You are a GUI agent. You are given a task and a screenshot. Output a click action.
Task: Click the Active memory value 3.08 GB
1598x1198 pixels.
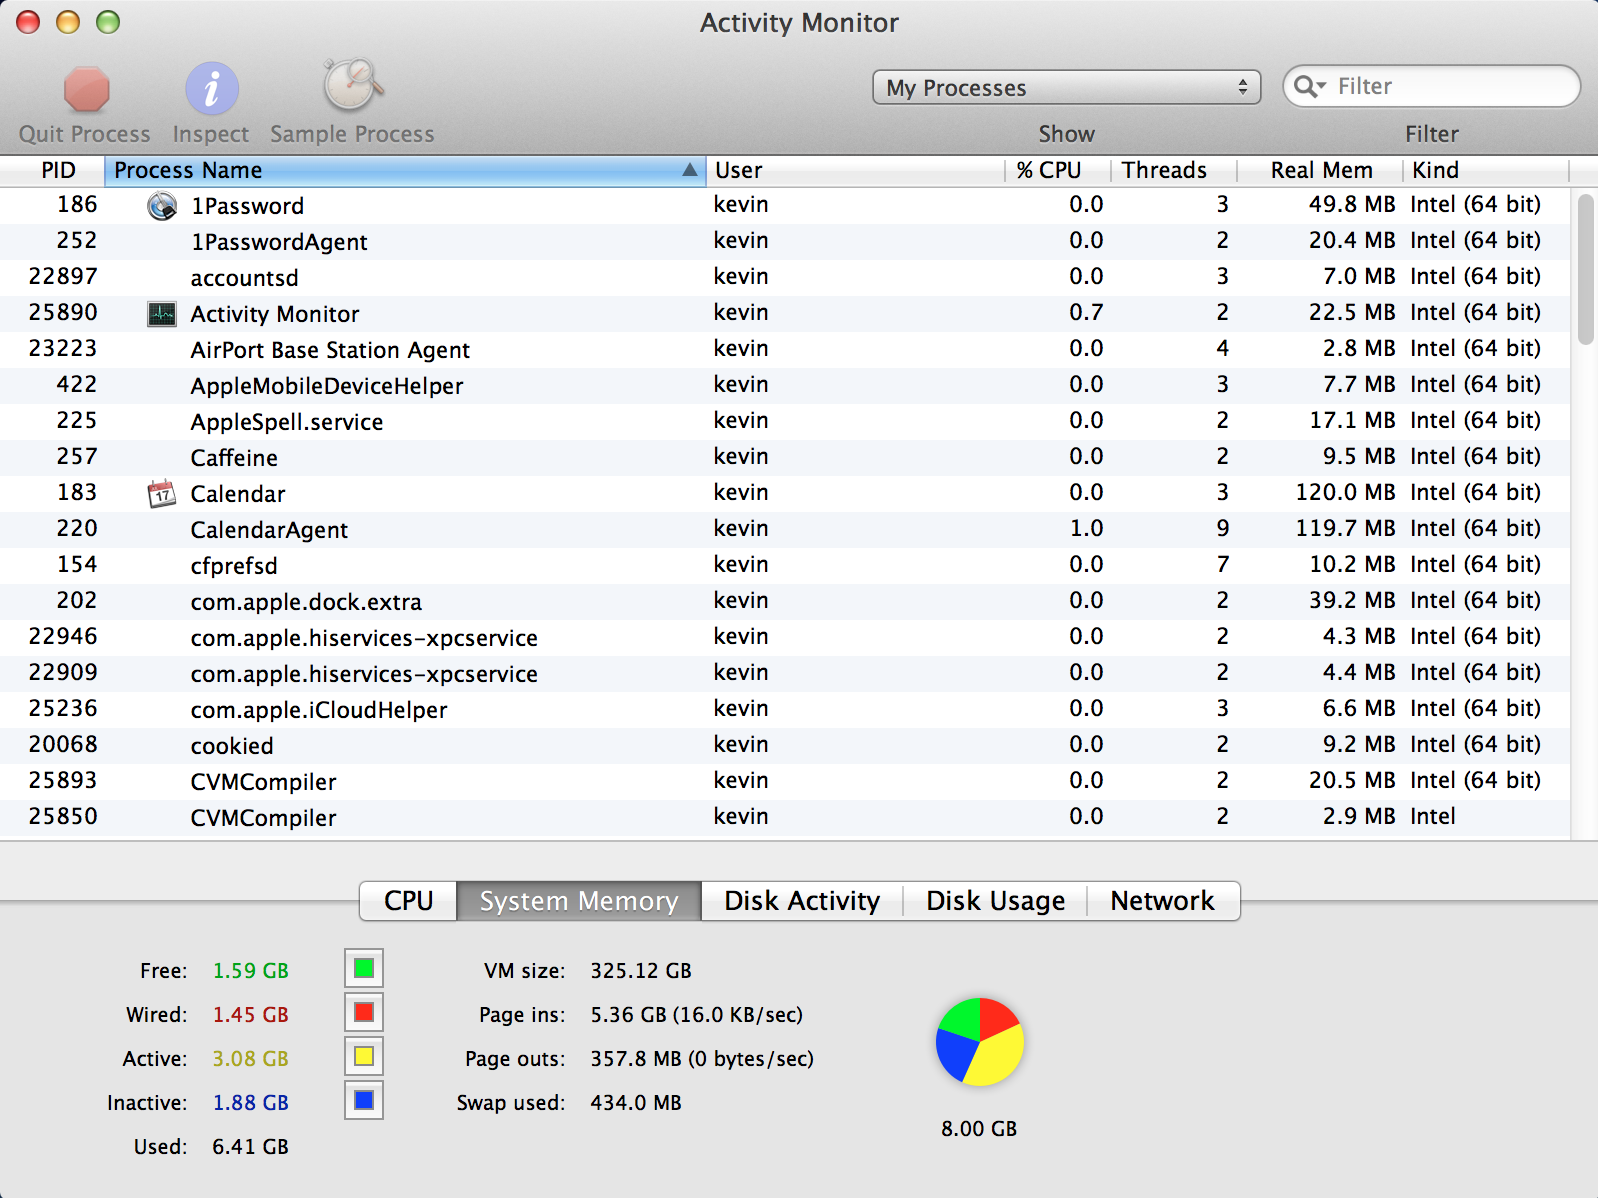(x=250, y=1059)
